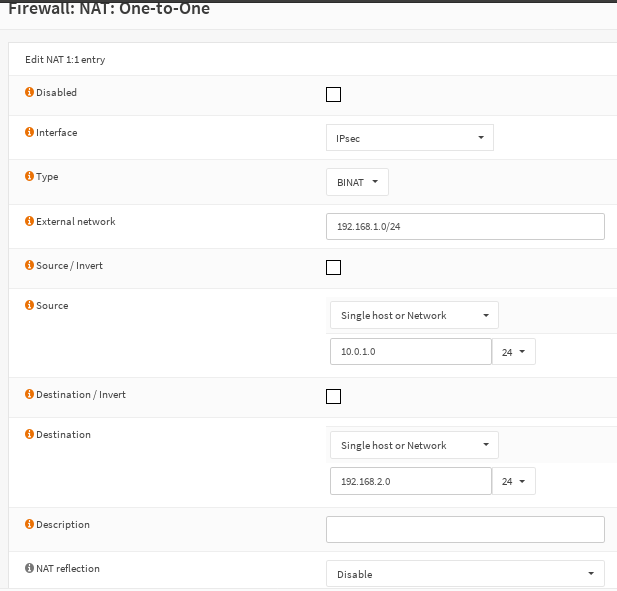617x591 pixels.
Task: Expand Source type Single host or Network
Action: tap(414, 316)
